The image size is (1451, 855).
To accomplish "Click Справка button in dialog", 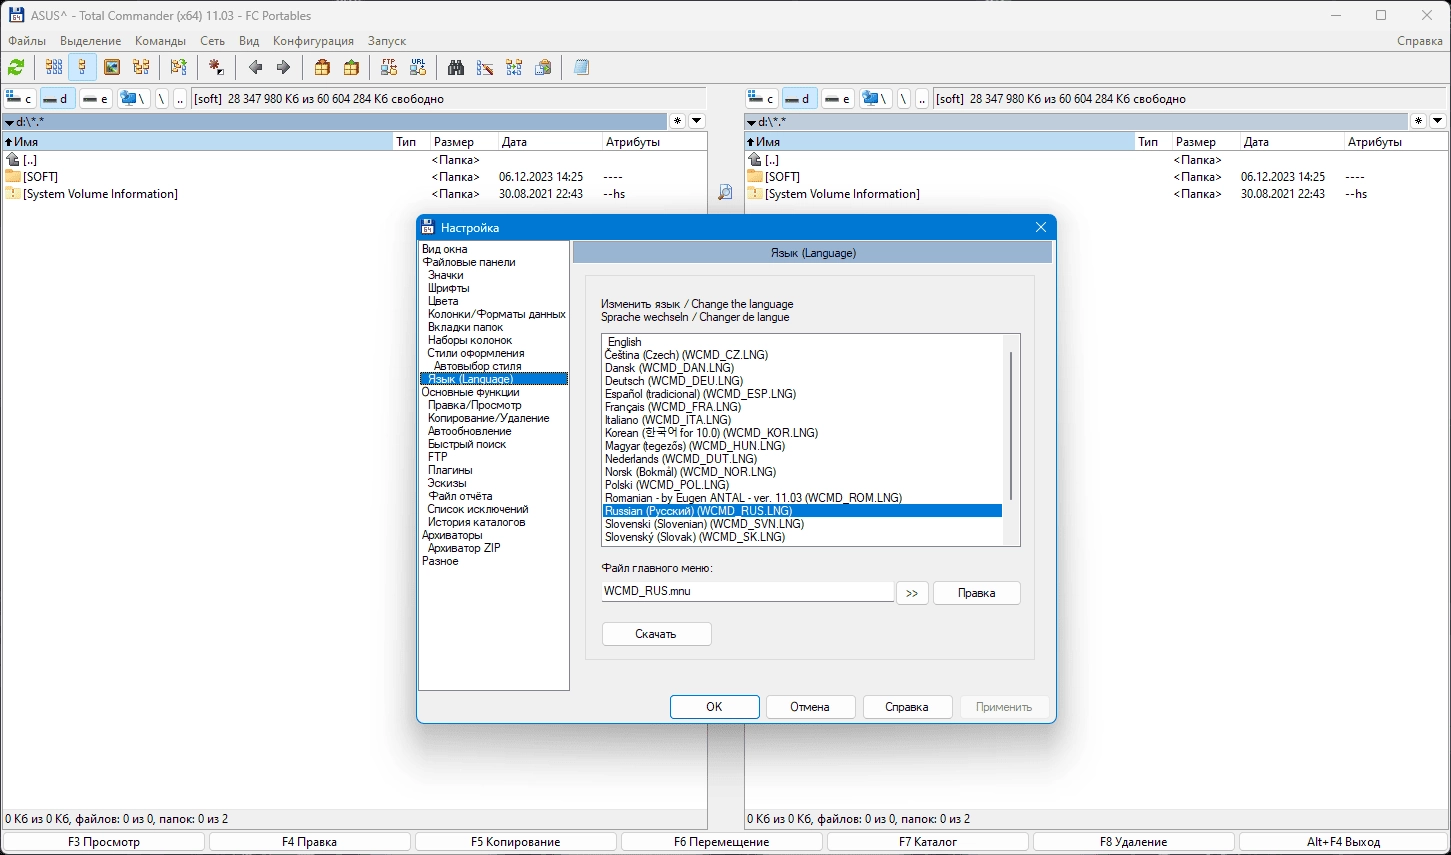I will (907, 707).
